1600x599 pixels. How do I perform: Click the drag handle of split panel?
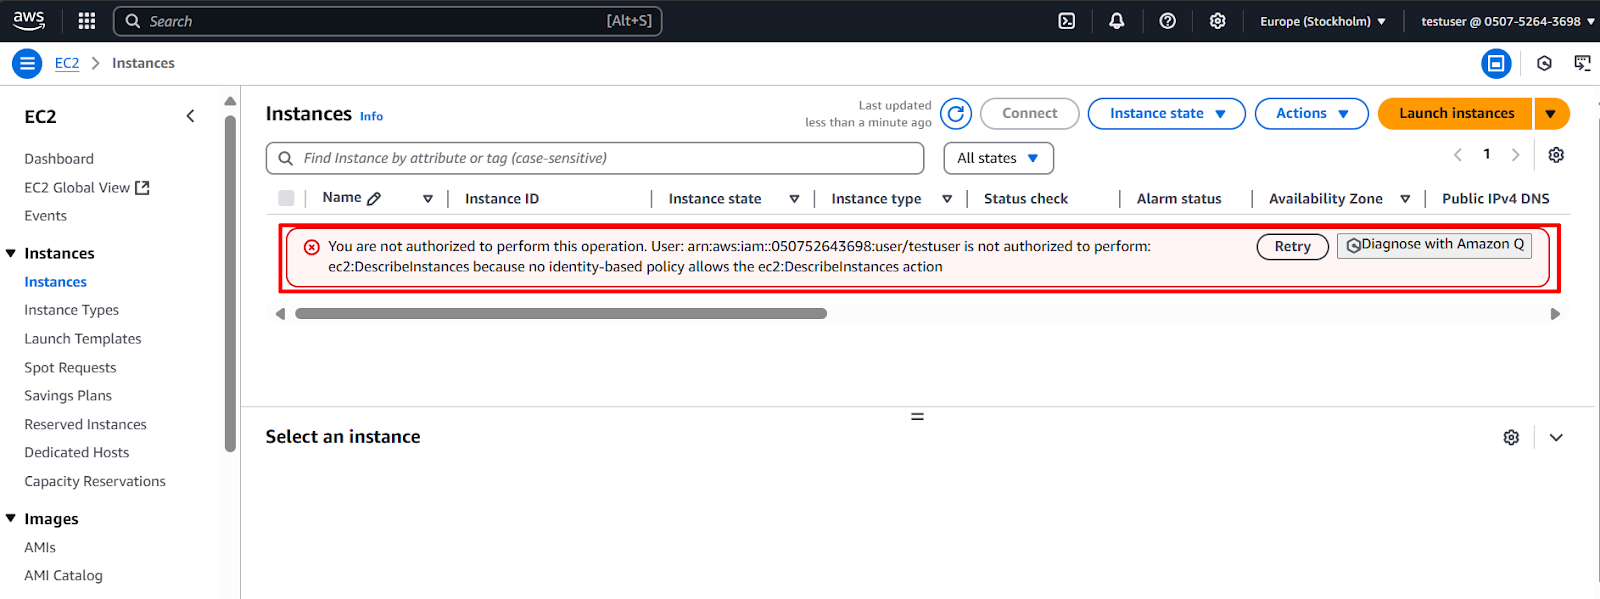pos(917,416)
